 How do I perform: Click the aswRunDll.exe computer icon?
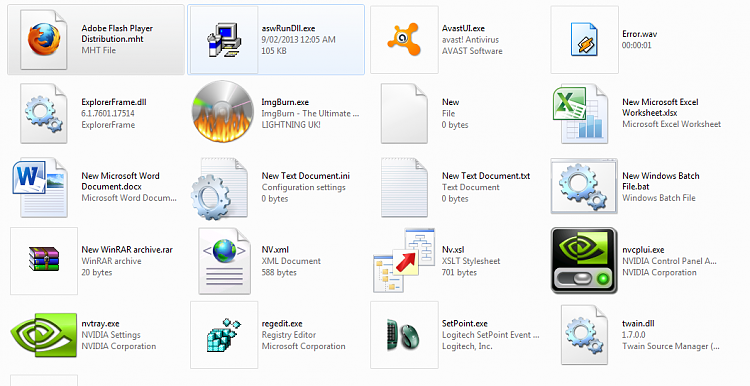[x=224, y=40]
